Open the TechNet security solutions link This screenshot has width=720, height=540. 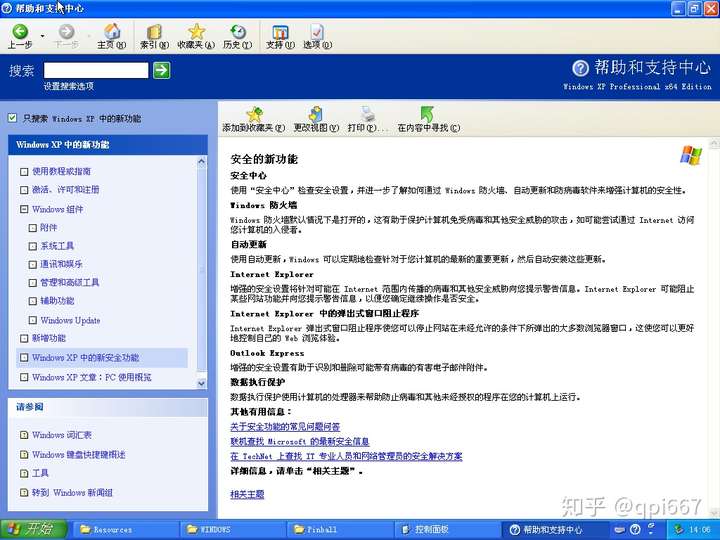pos(346,456)
